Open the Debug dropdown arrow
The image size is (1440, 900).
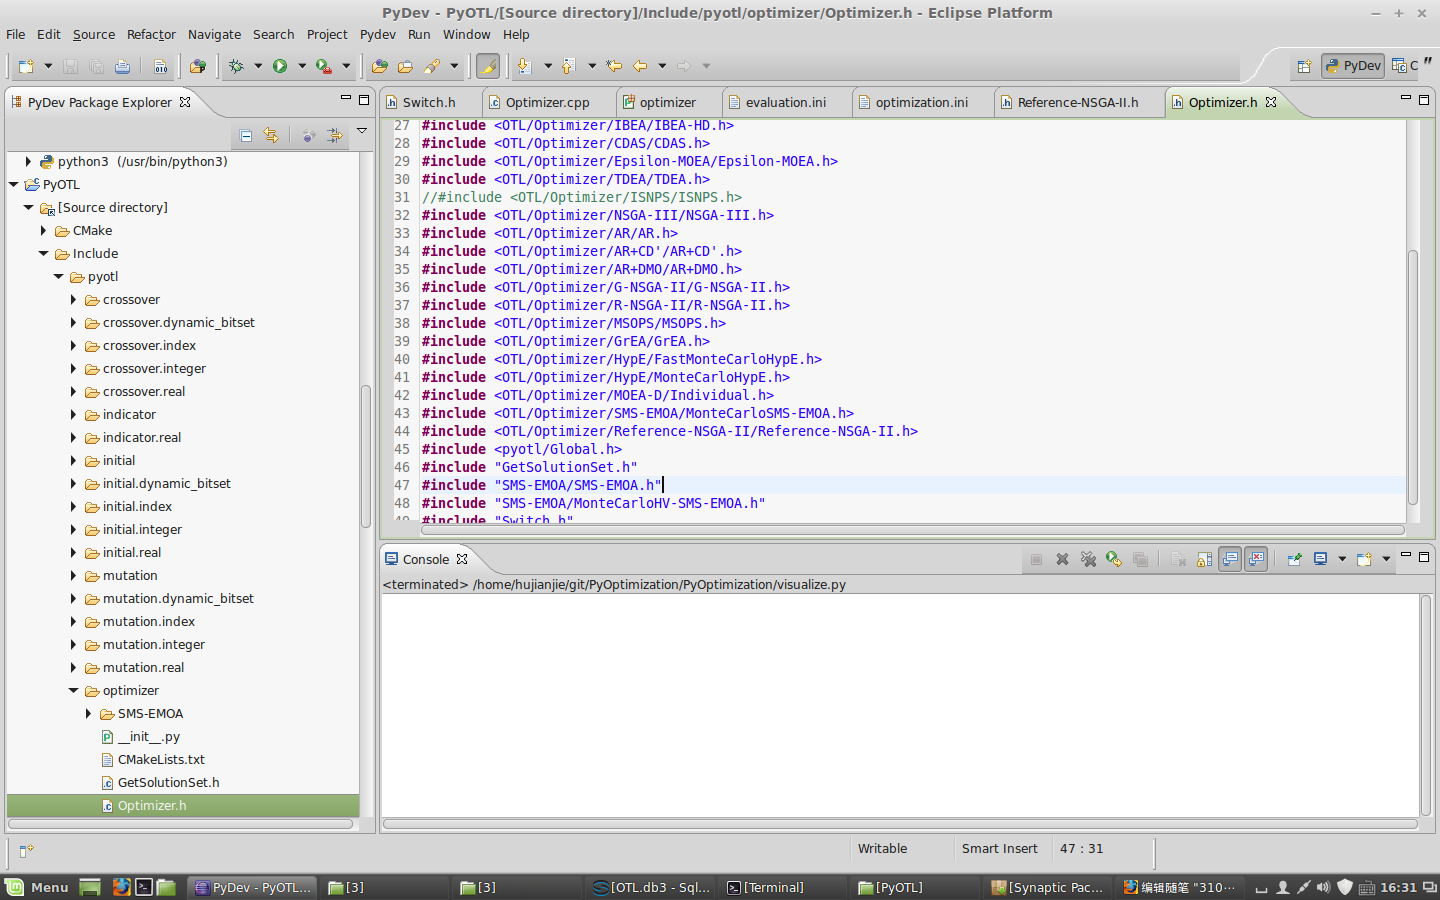[x=258, y=66]
